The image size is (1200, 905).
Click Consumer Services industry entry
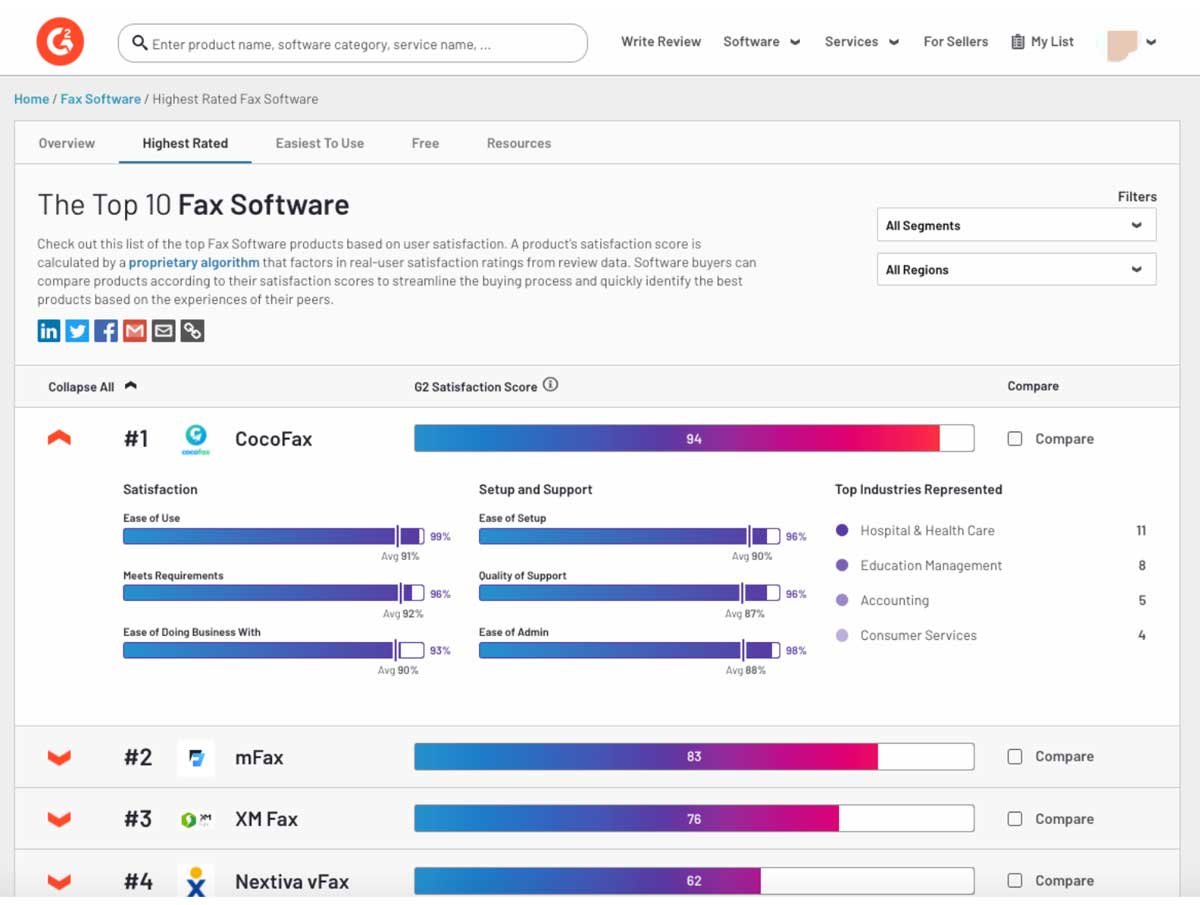pyautogui.click(x=918, y=636)
